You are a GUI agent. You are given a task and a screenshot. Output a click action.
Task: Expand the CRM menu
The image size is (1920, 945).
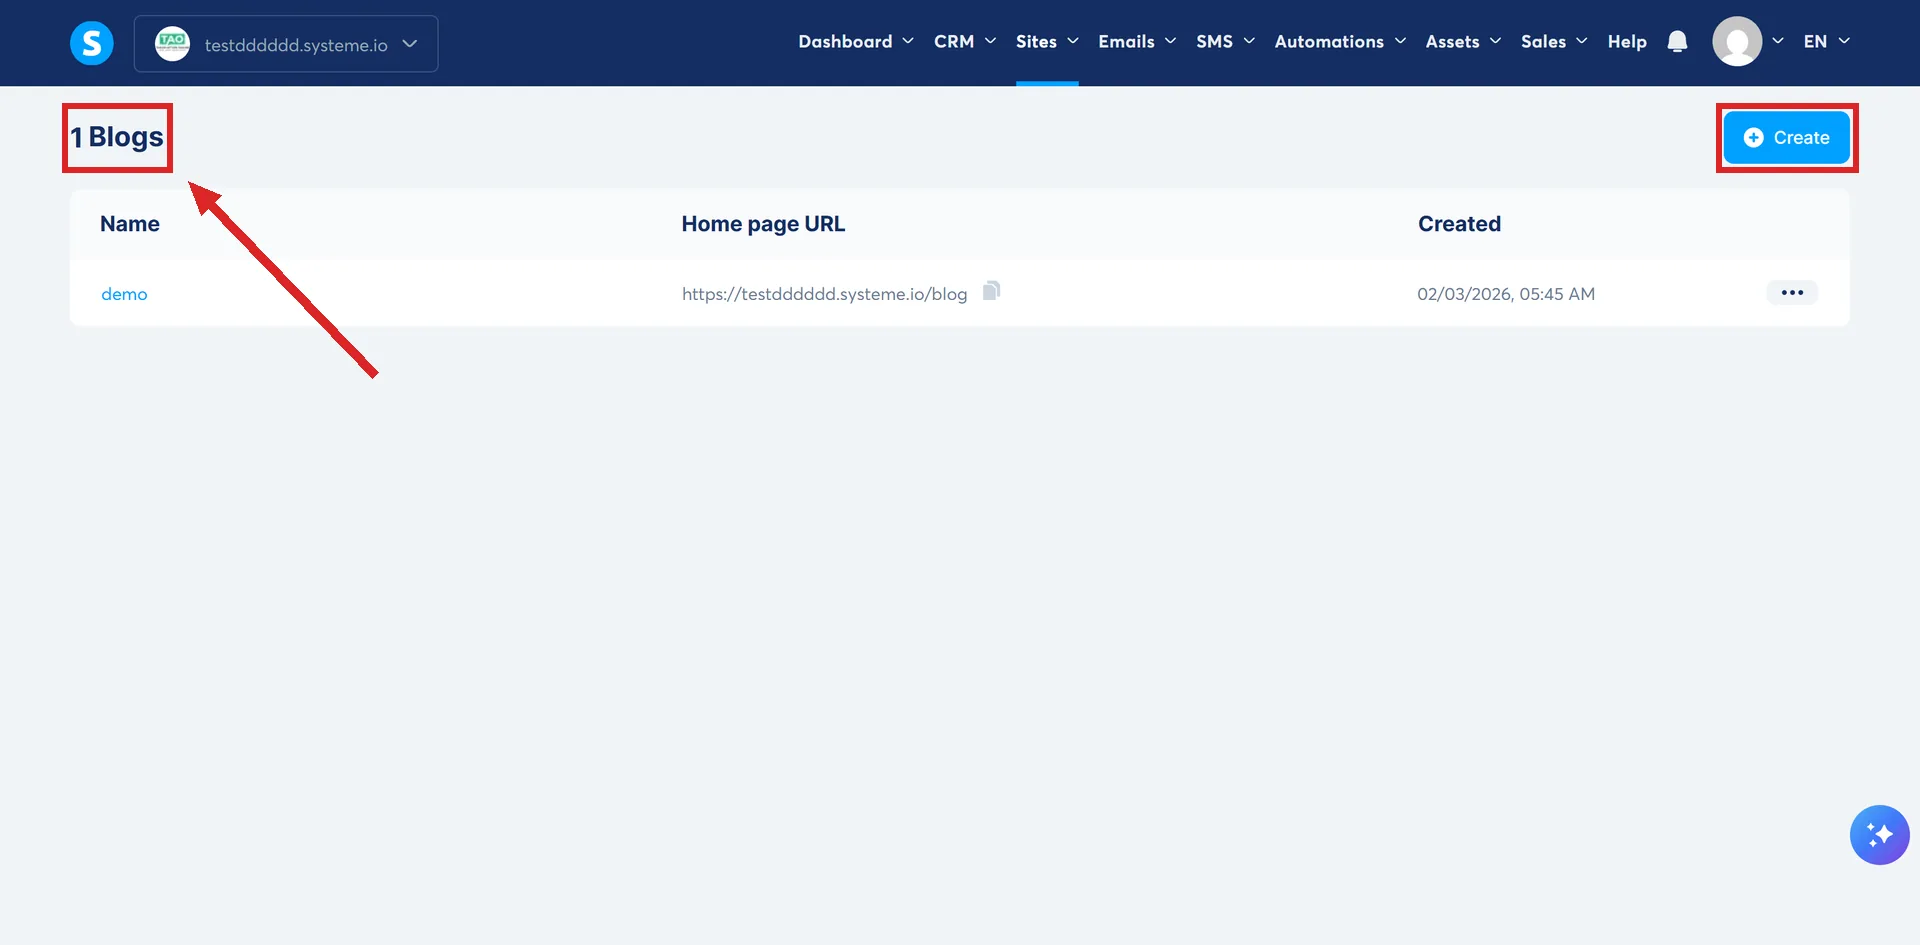click(x=965, y=42)
